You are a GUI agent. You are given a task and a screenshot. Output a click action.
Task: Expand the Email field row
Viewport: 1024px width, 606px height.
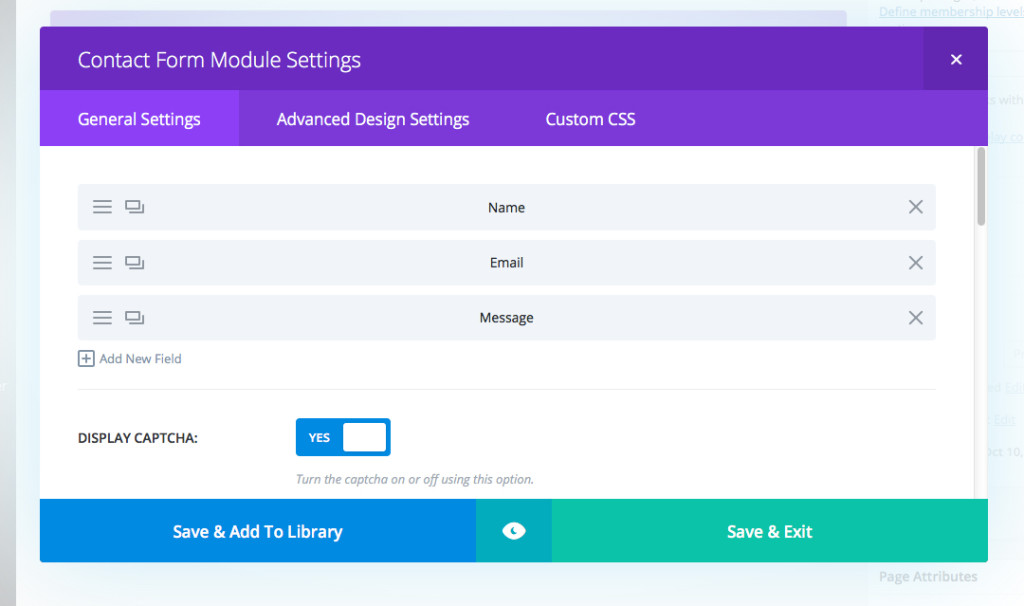tap(506, 262)
